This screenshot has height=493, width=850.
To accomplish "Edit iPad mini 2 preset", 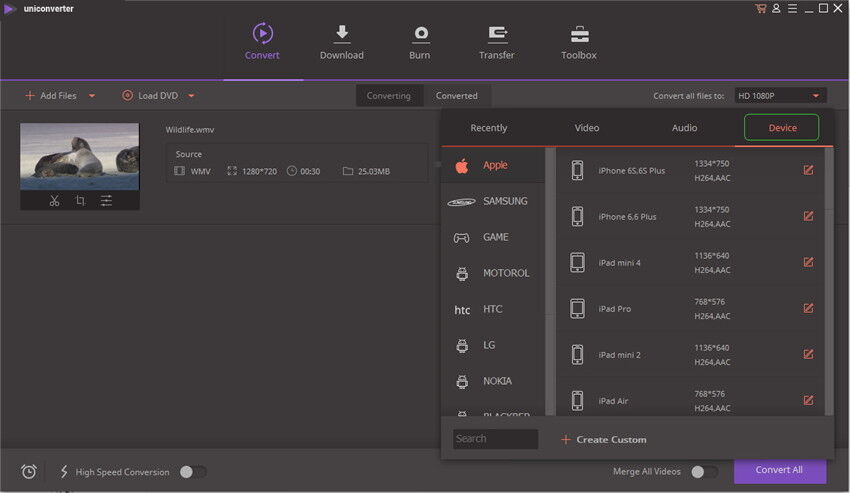I will tap(808, 355).
